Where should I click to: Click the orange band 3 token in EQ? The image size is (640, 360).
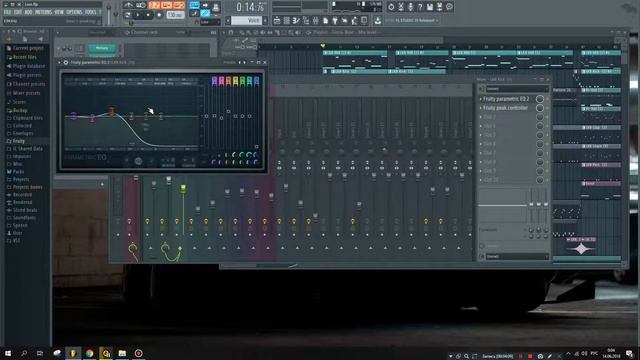tap(229, 81)
